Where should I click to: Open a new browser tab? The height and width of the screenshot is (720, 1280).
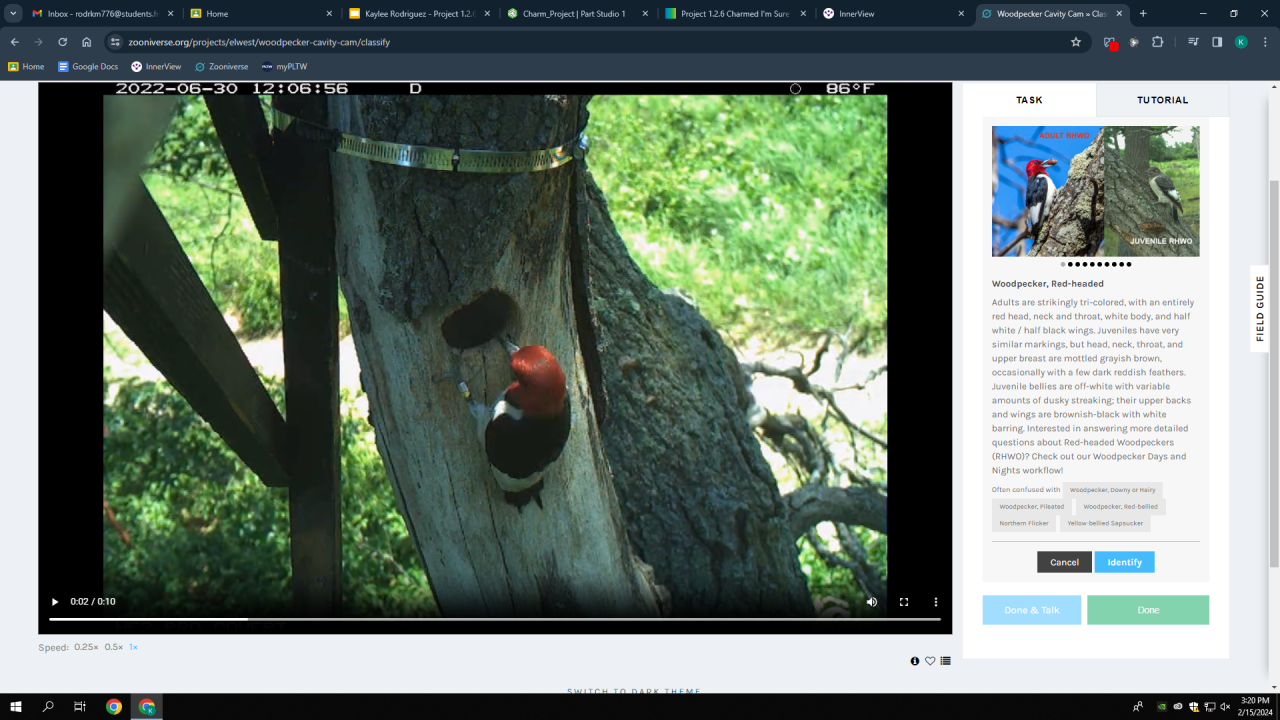click(x=1143, y=14)
